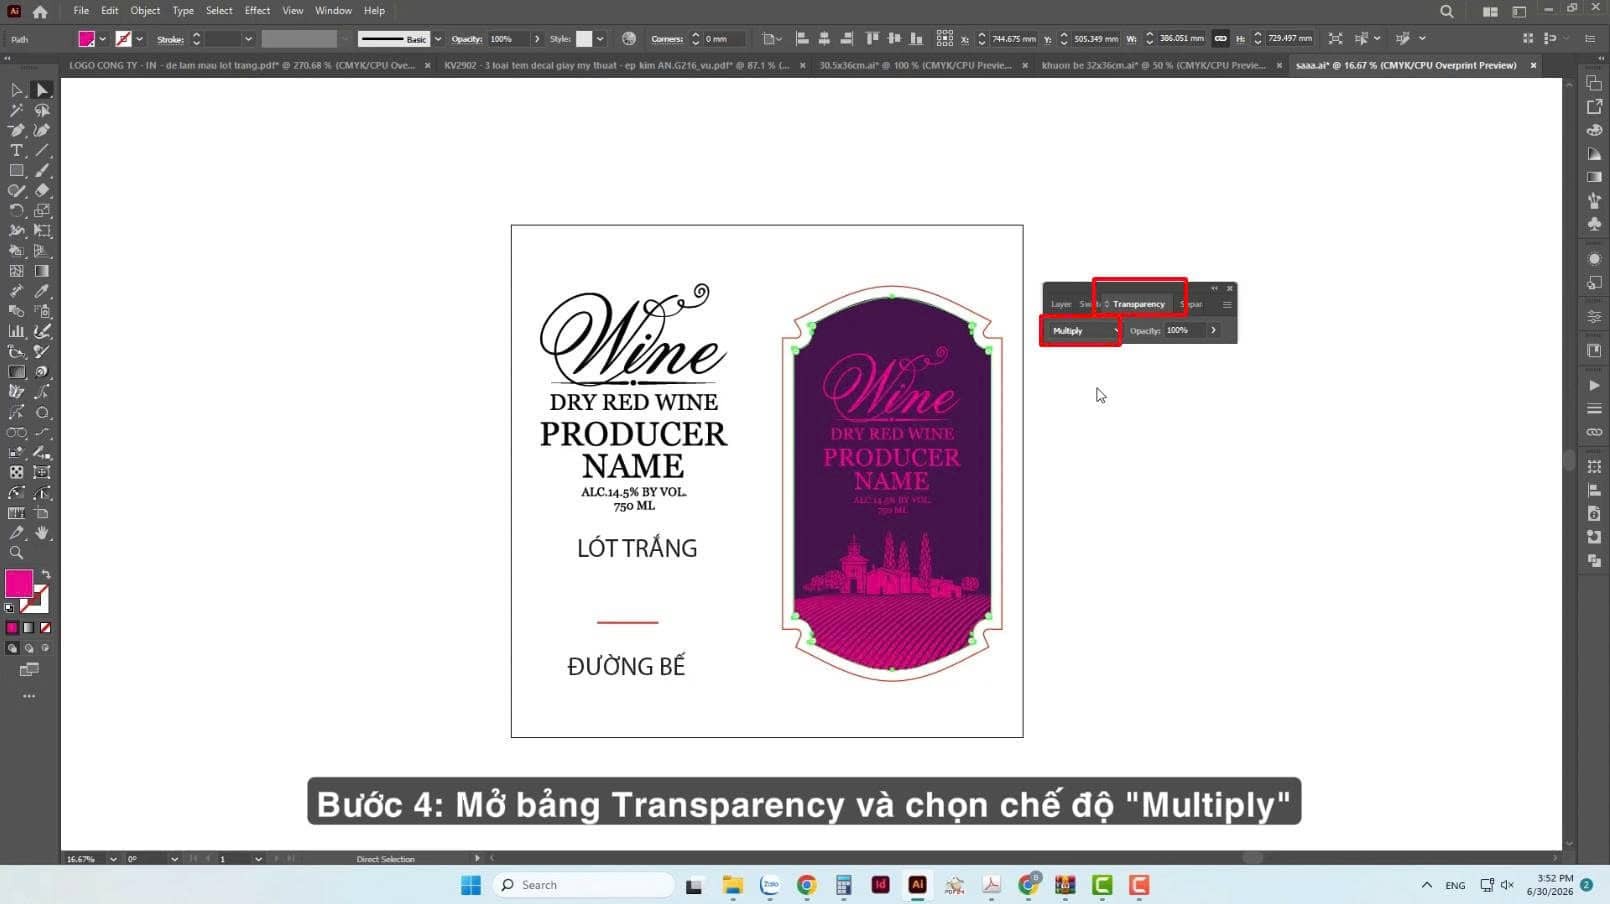Toggle constrain width and height proportions link
The width and height of the screenshot is (1610, 904).
click(x=1220, y=39)
